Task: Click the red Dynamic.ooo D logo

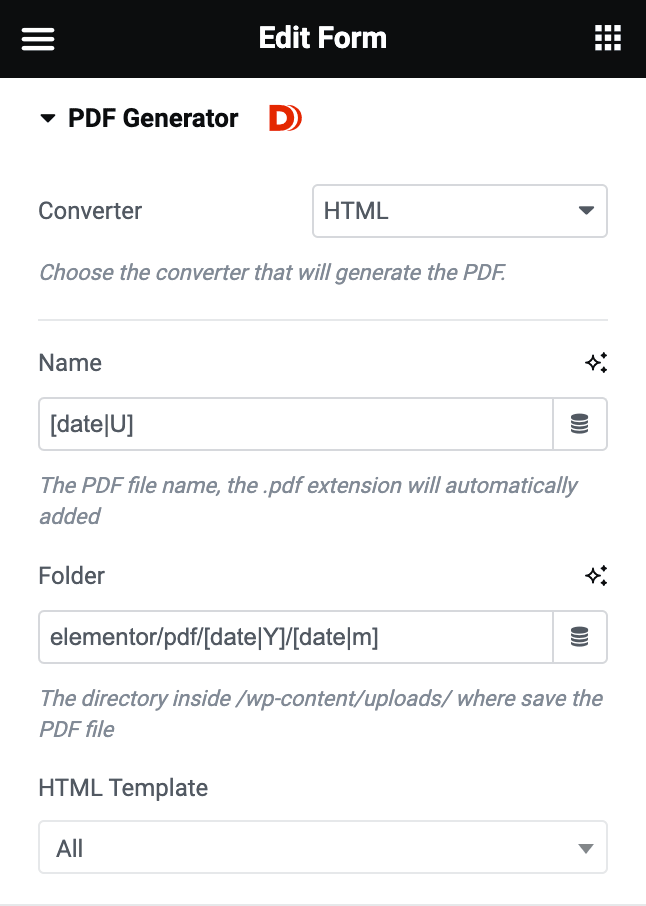Action: click(285, 119)
